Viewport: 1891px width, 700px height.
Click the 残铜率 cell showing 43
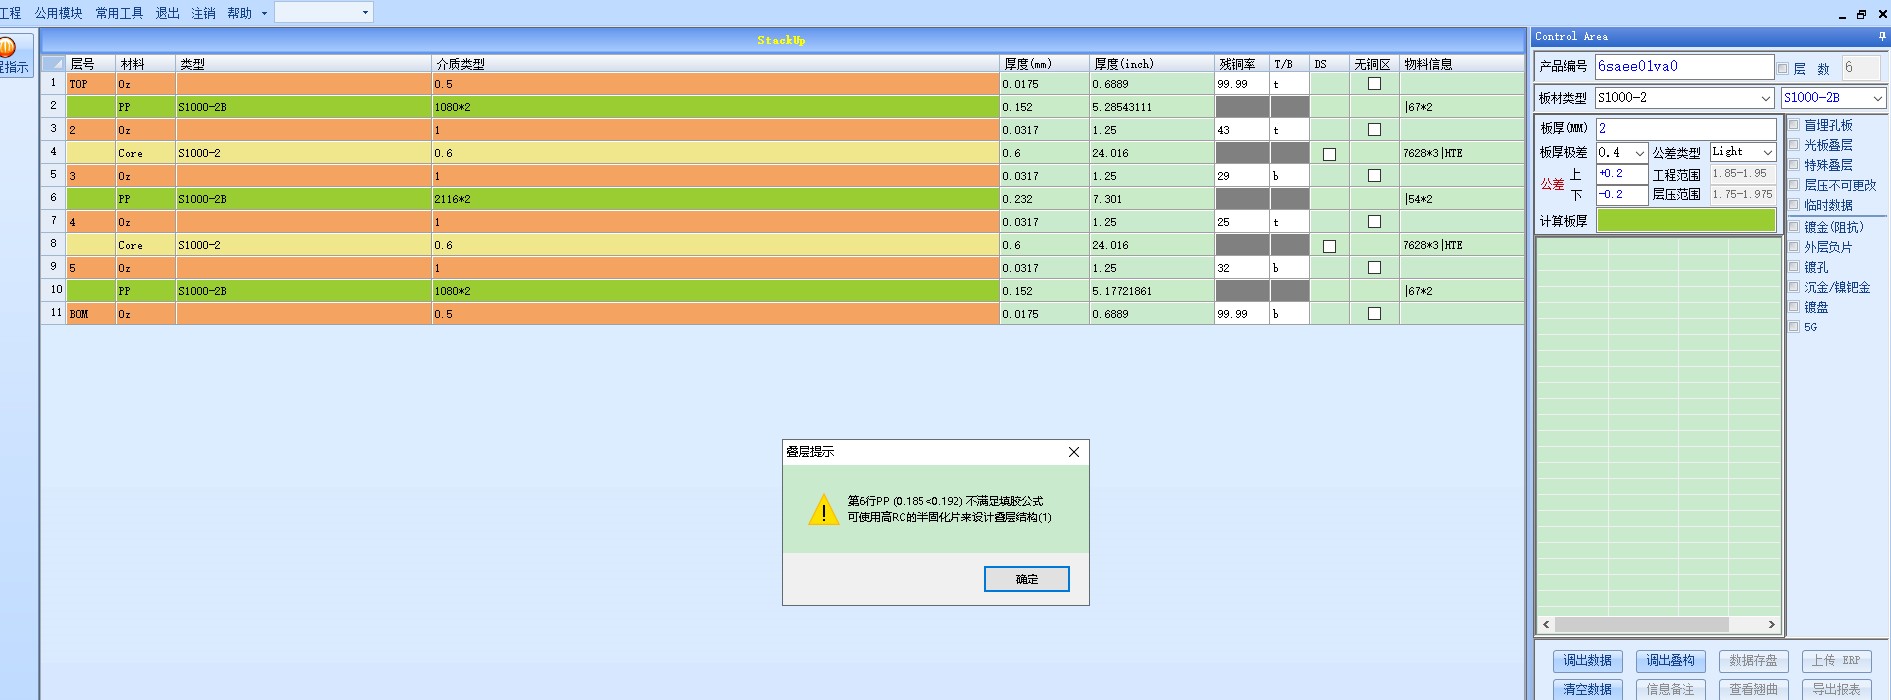(1241, 130)
